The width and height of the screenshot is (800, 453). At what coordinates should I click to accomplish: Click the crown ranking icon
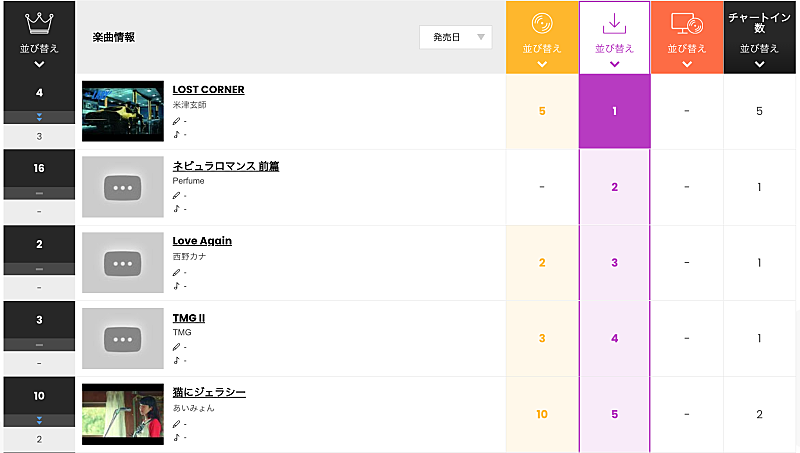pos(38,23)
